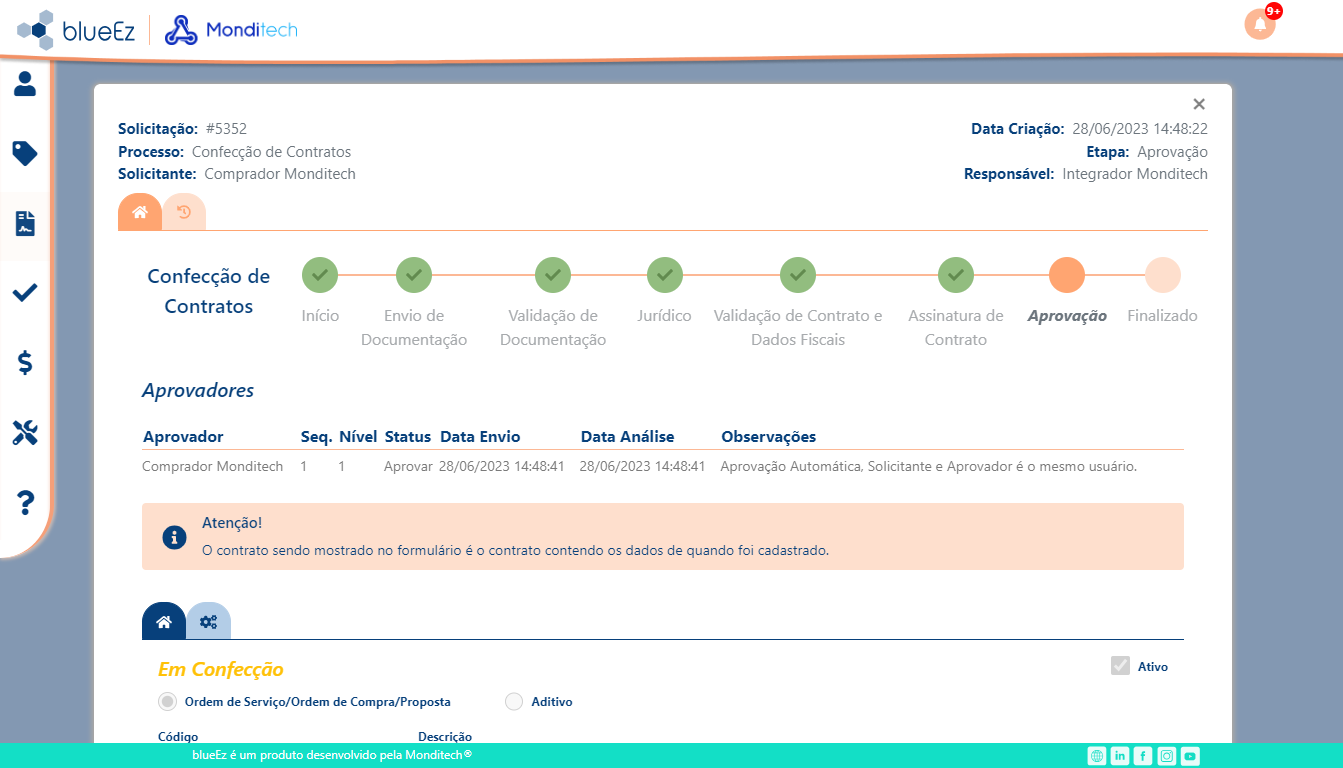Click the Aprovador column header
The width and height of the screenshot is (1343, 768).
[x=183, y=437]
